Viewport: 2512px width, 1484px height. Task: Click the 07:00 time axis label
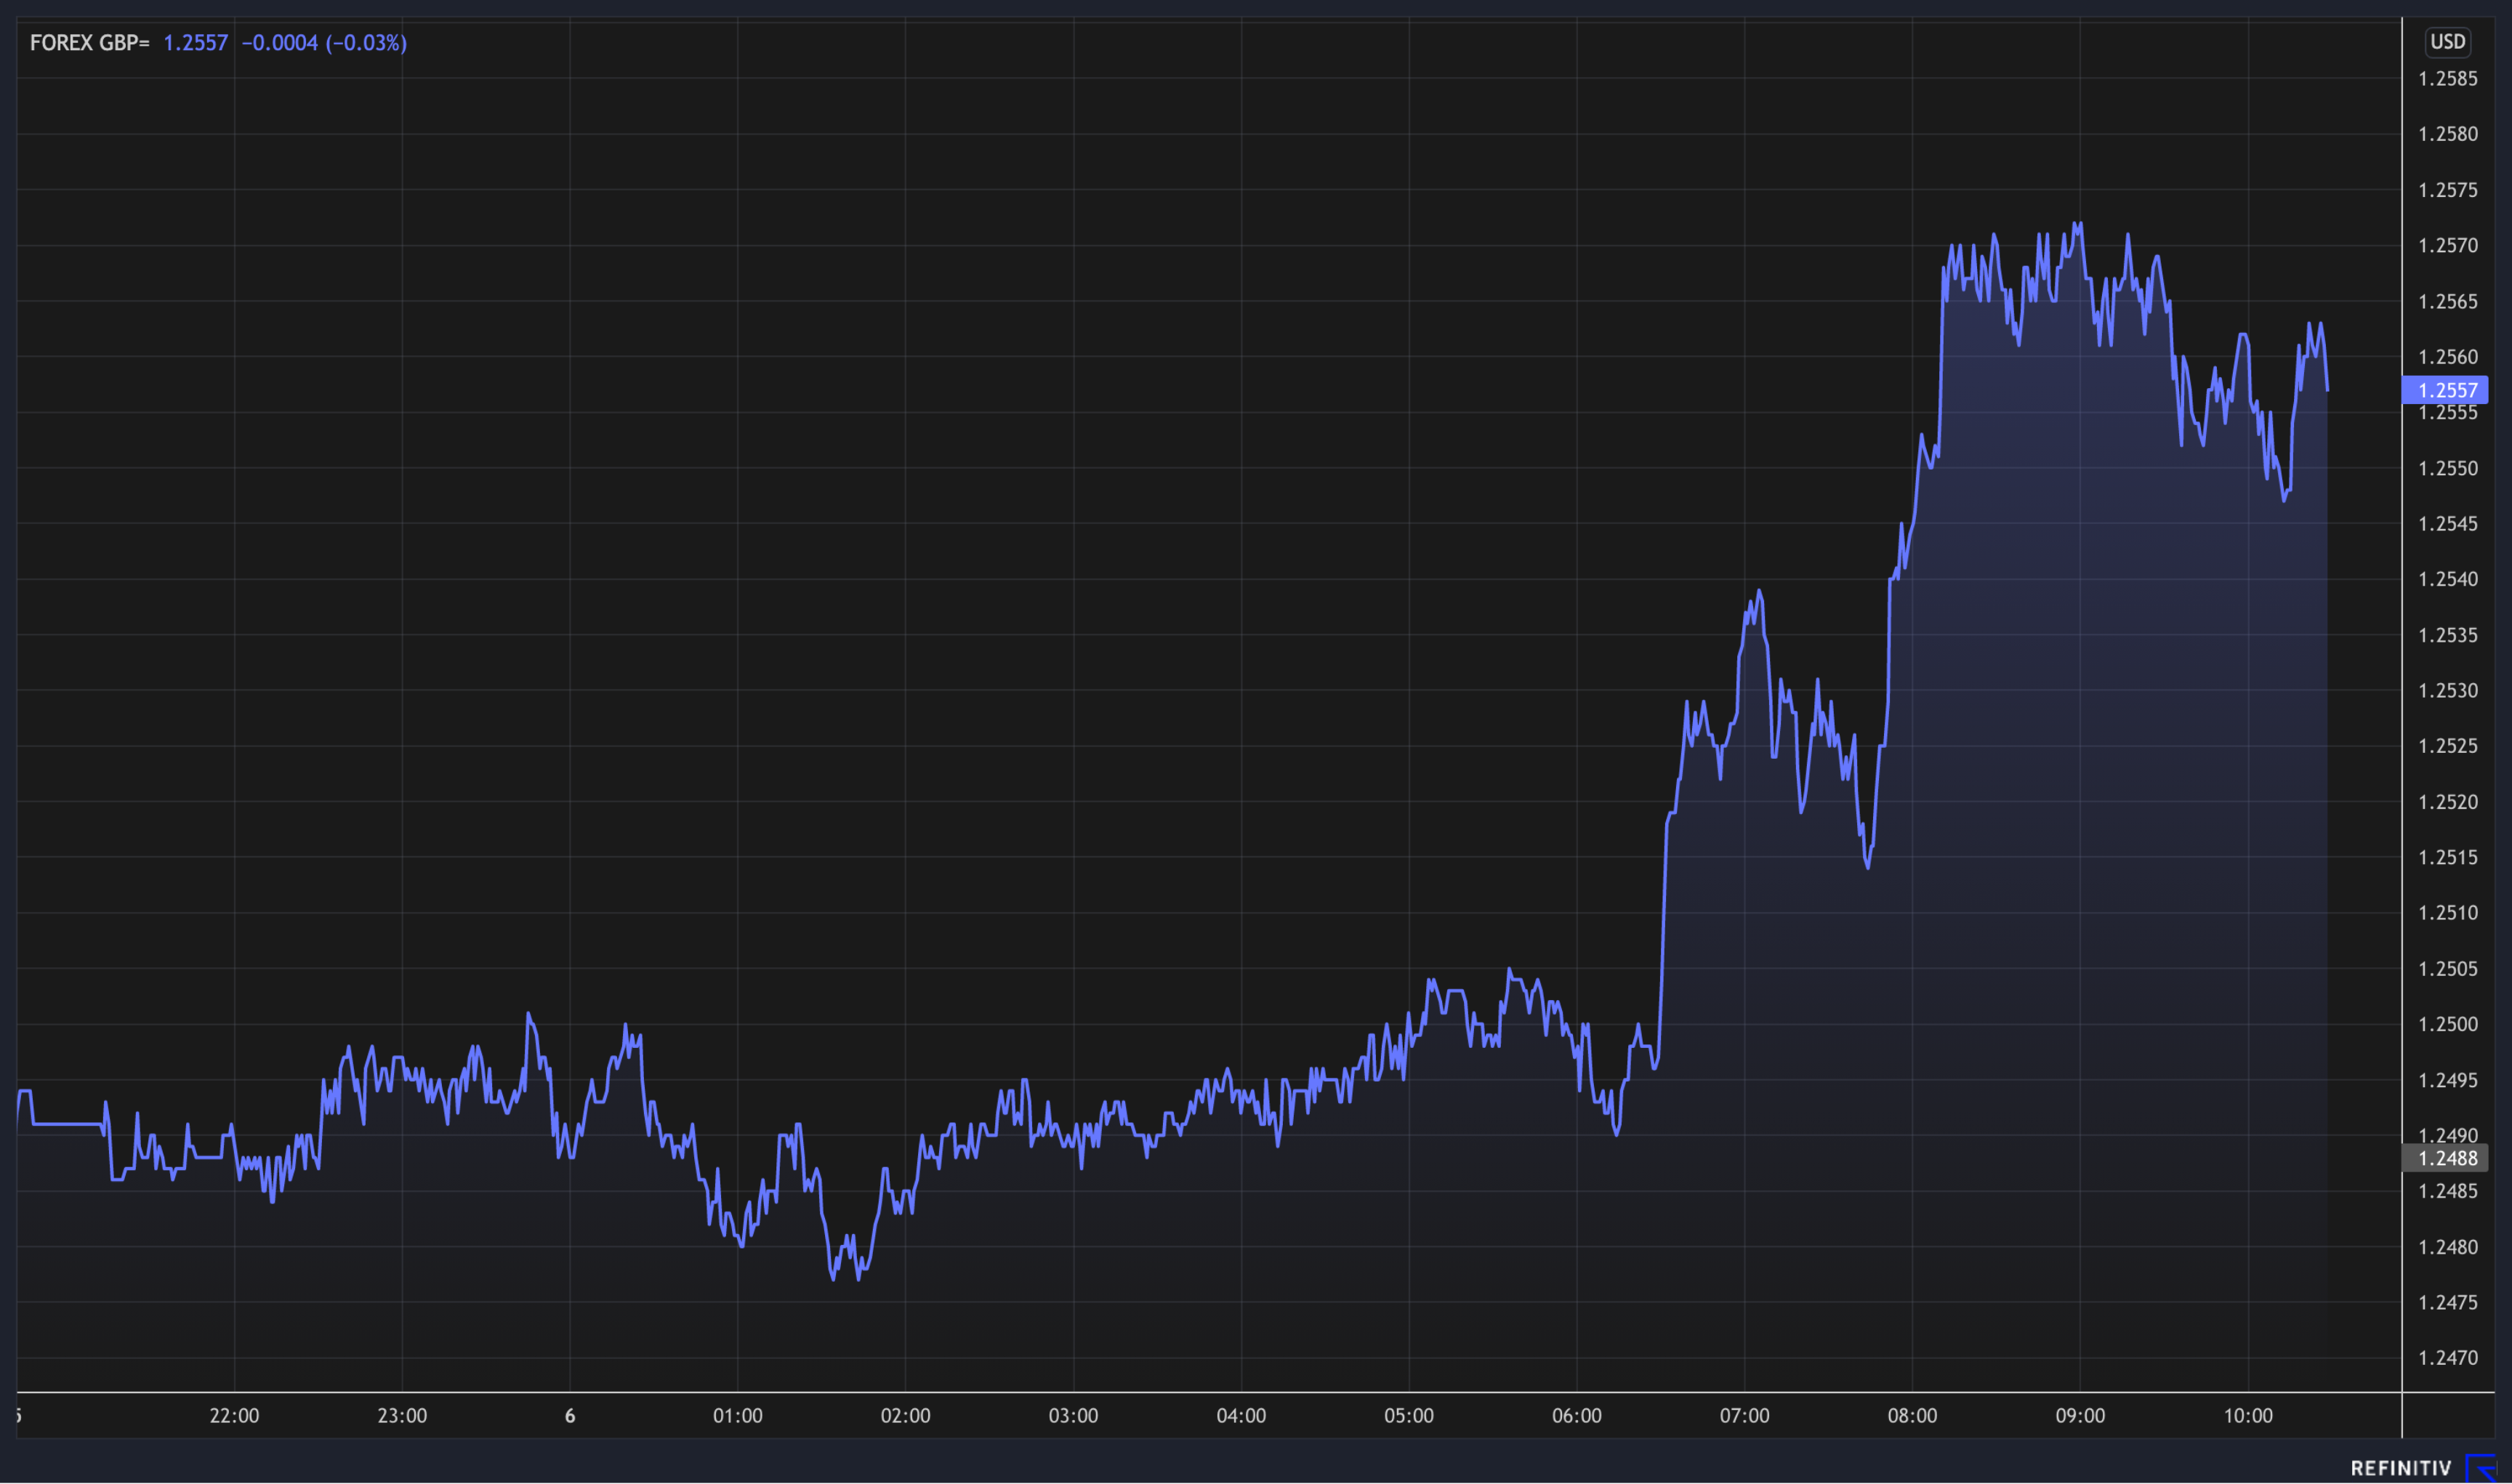pyautogui.click(x=1745, y=1416)
